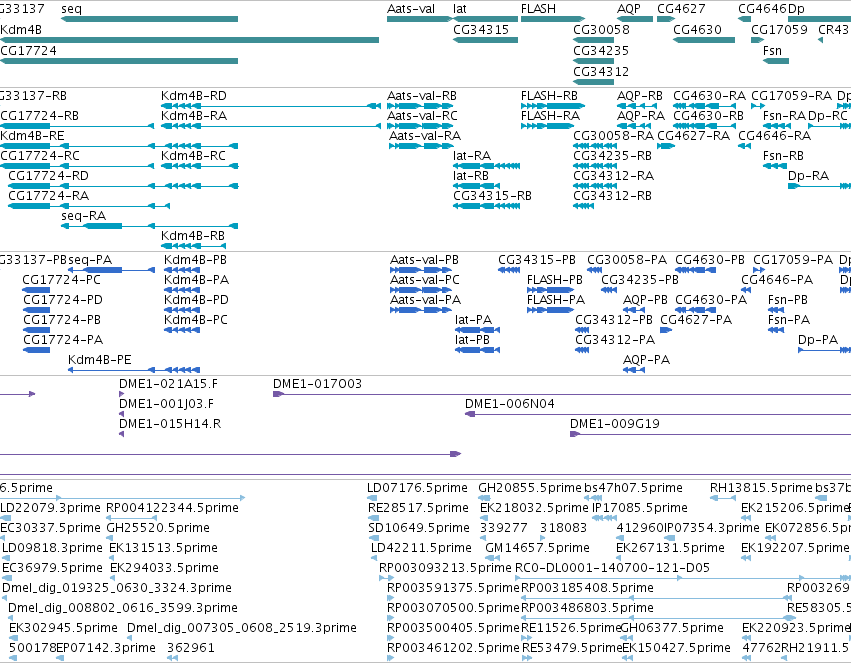Select the lat-PB protein label

[x=472, y=340]
